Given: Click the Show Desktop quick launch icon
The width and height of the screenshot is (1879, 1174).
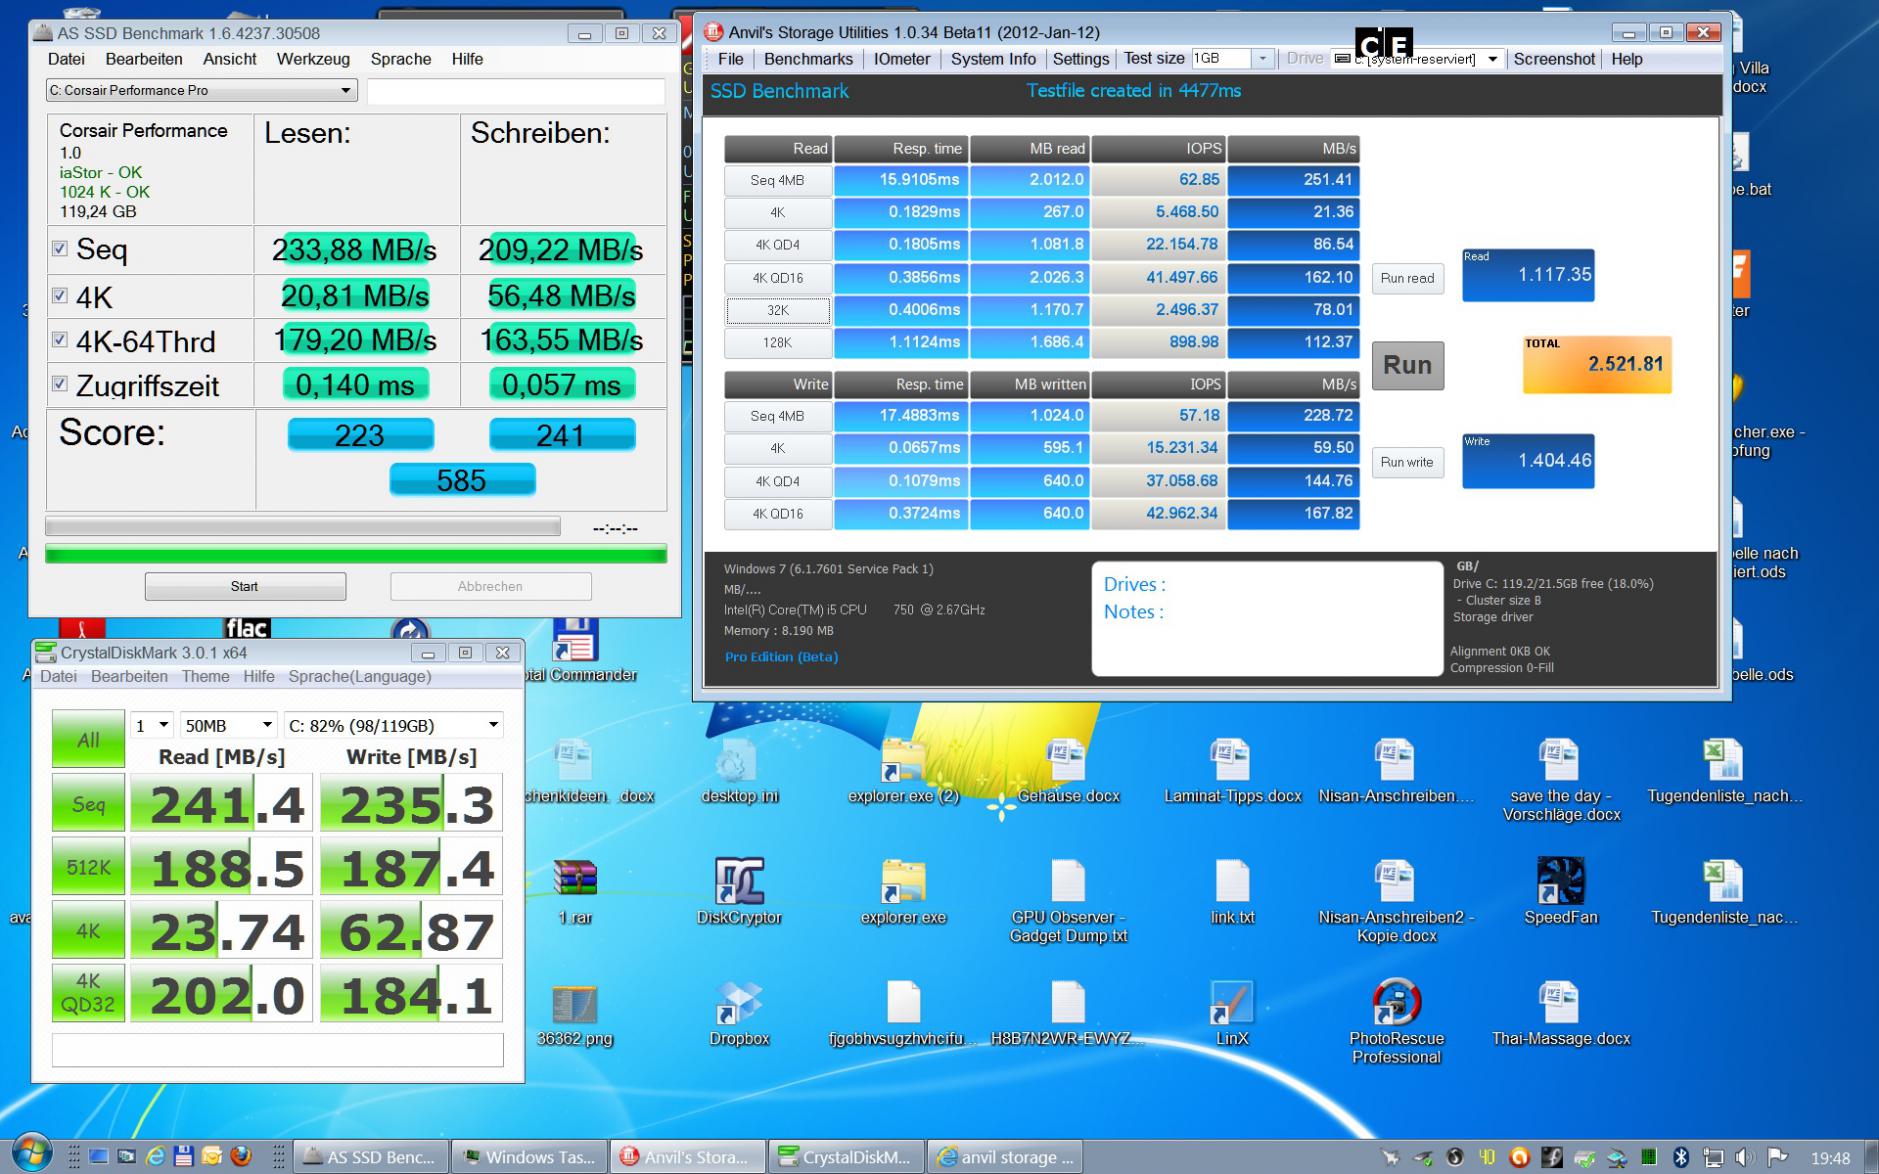Looking at the screenshot, I should 98,1157.
